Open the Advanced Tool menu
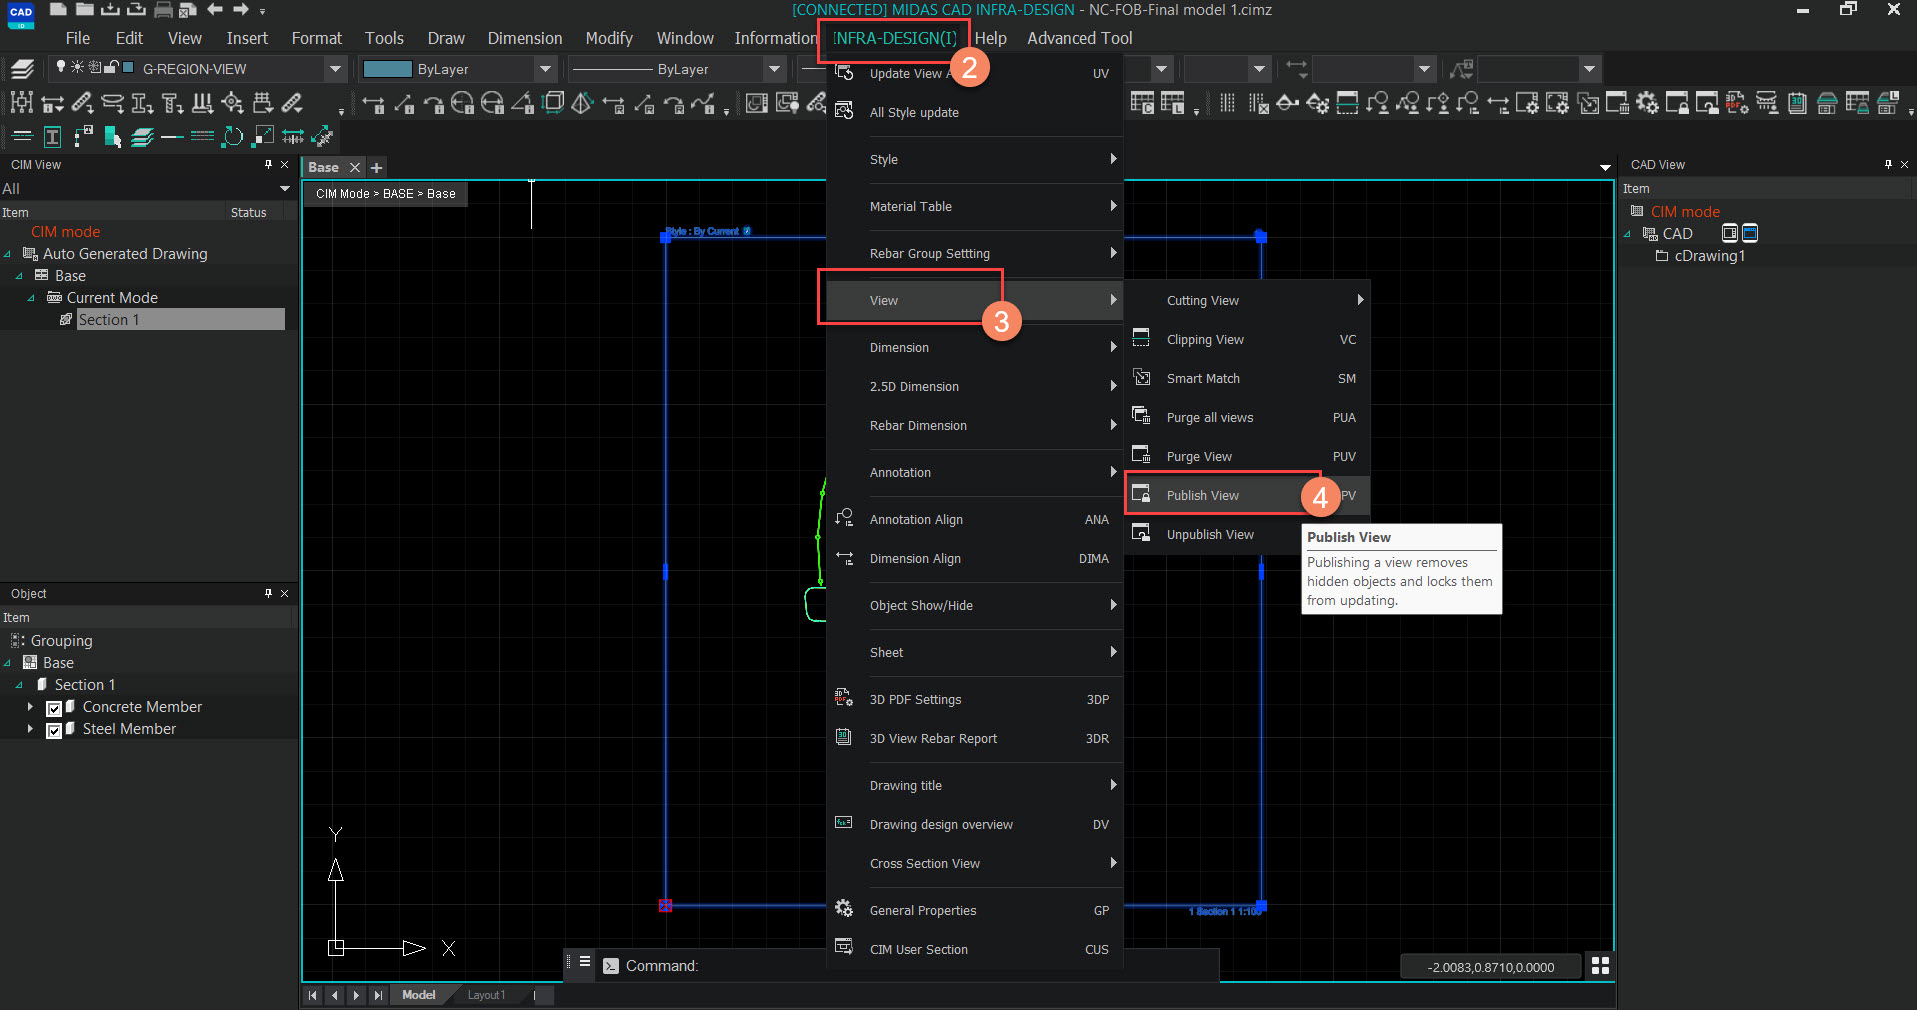 [1079, 38]
